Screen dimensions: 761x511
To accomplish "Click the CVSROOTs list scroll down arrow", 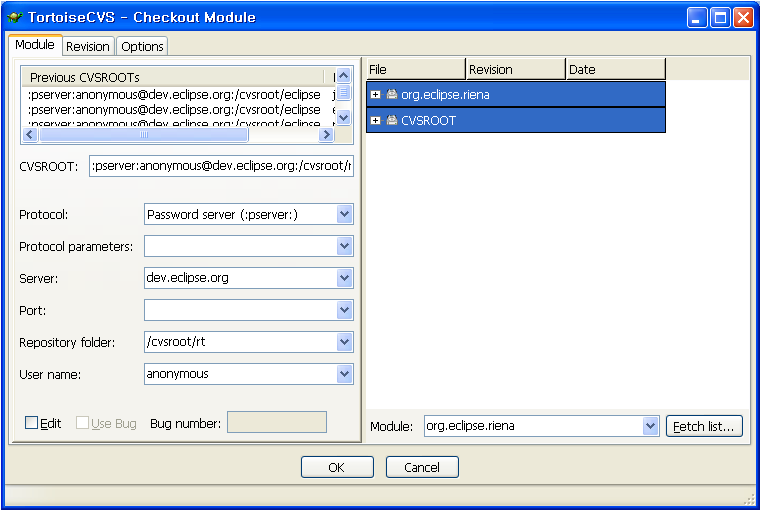I will click(344, 117).
